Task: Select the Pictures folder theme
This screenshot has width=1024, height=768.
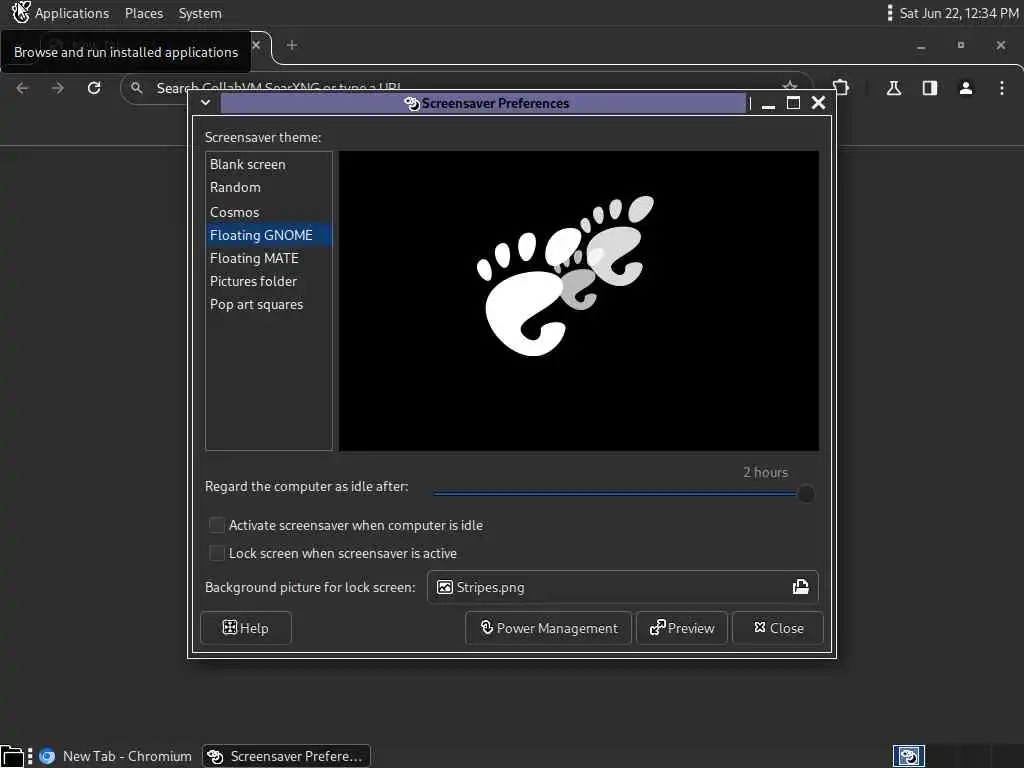Action: tap(268, 281)
